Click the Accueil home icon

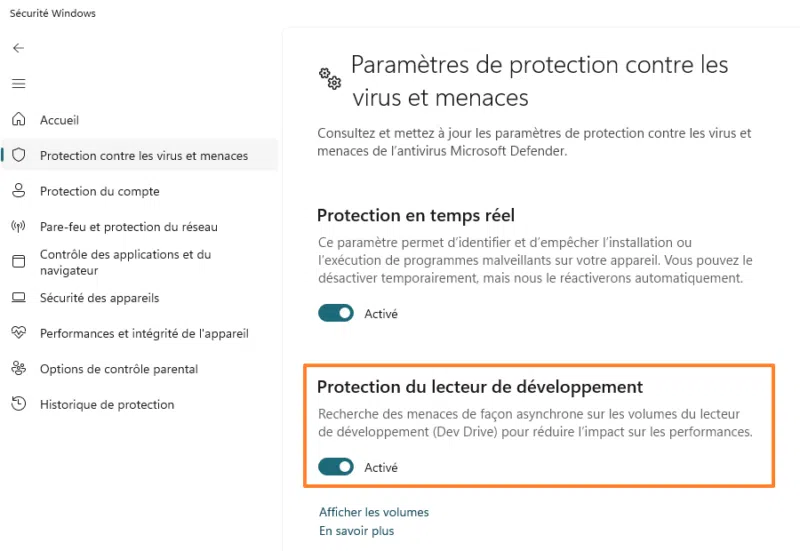coord(18,120)
